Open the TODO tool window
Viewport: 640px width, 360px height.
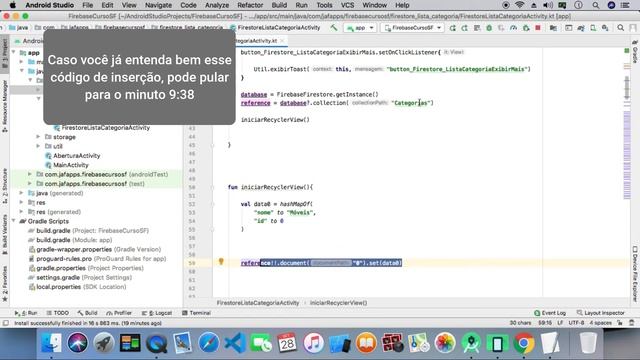tap(58, 313)
